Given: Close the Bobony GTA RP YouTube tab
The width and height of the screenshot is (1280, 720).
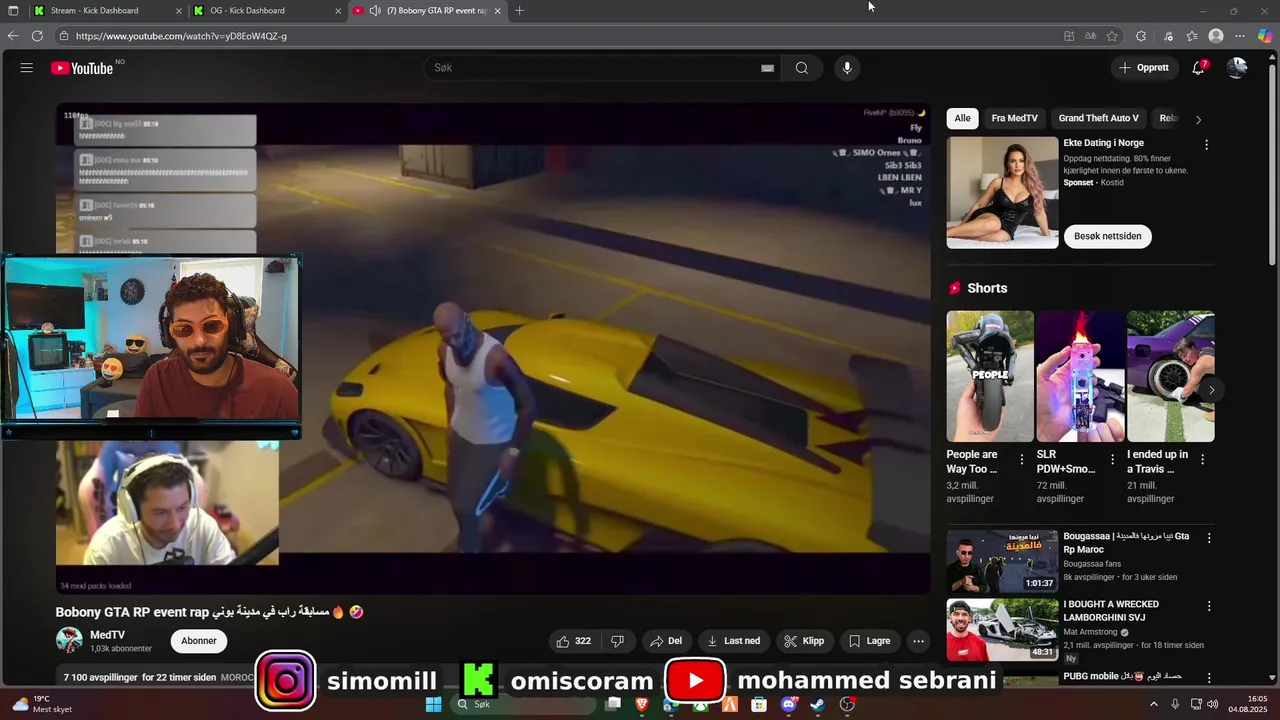Looking at the screenshot, I should pos(497,11).
